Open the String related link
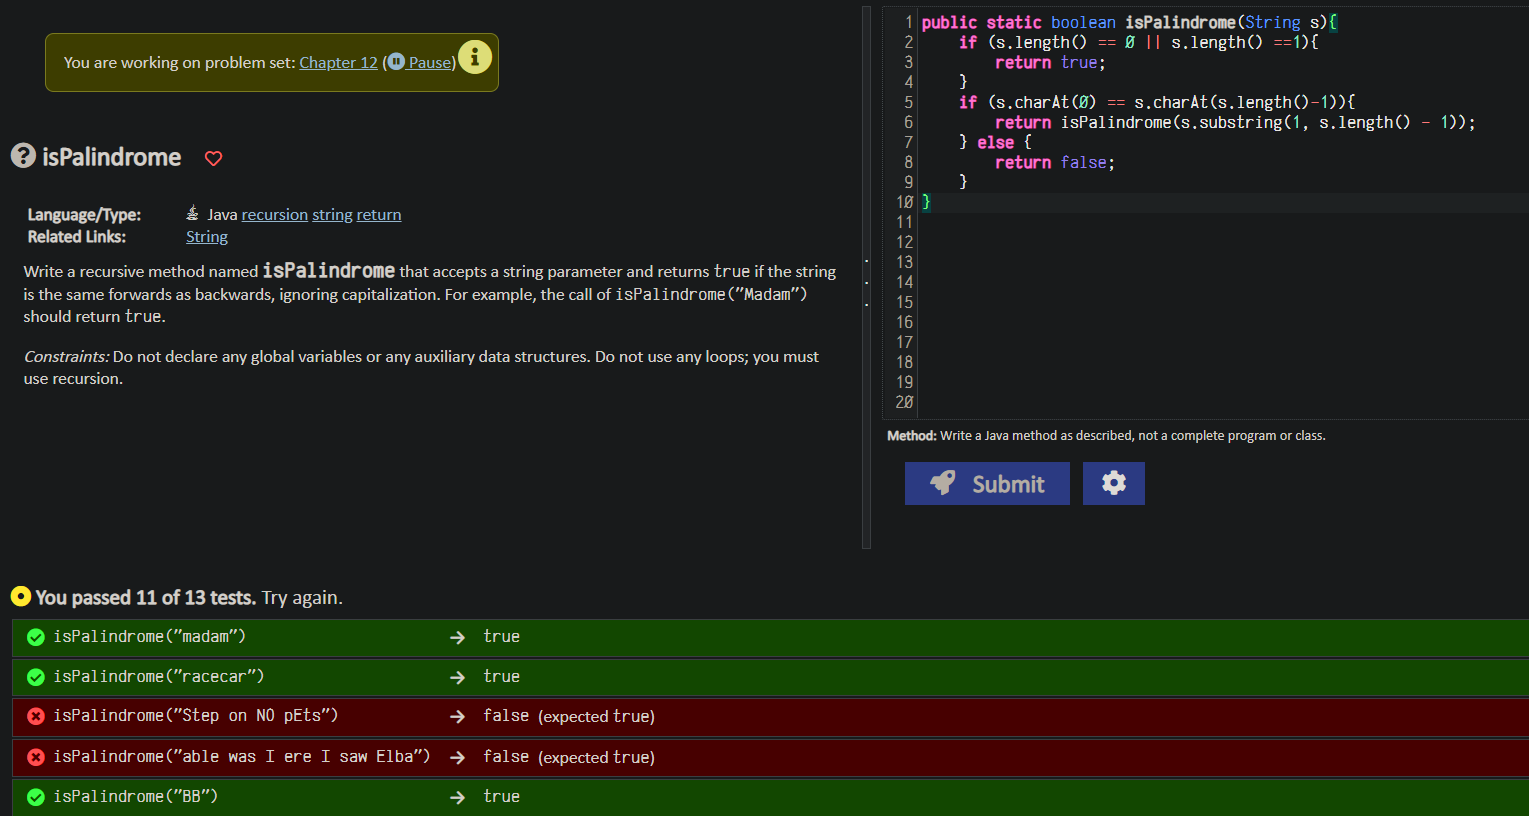This screenshot has height=816, width=1529. click(206, 236)
